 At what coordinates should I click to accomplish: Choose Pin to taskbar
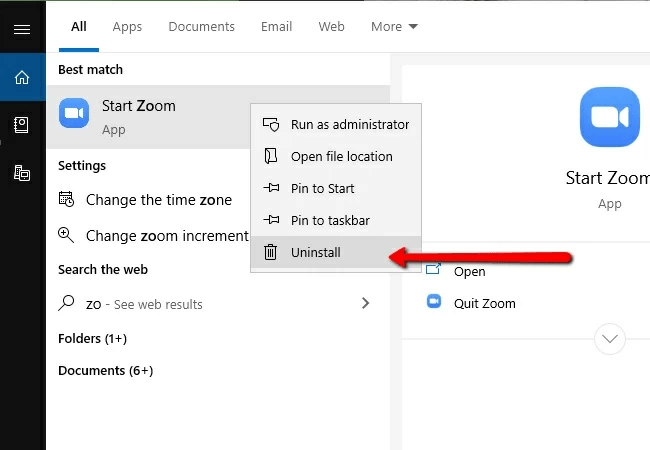pos(336,220)
